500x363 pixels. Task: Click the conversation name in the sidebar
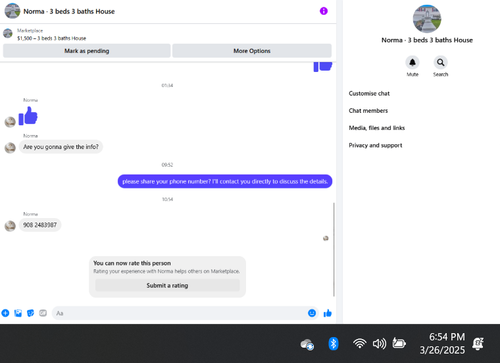(x=427, y=40)
